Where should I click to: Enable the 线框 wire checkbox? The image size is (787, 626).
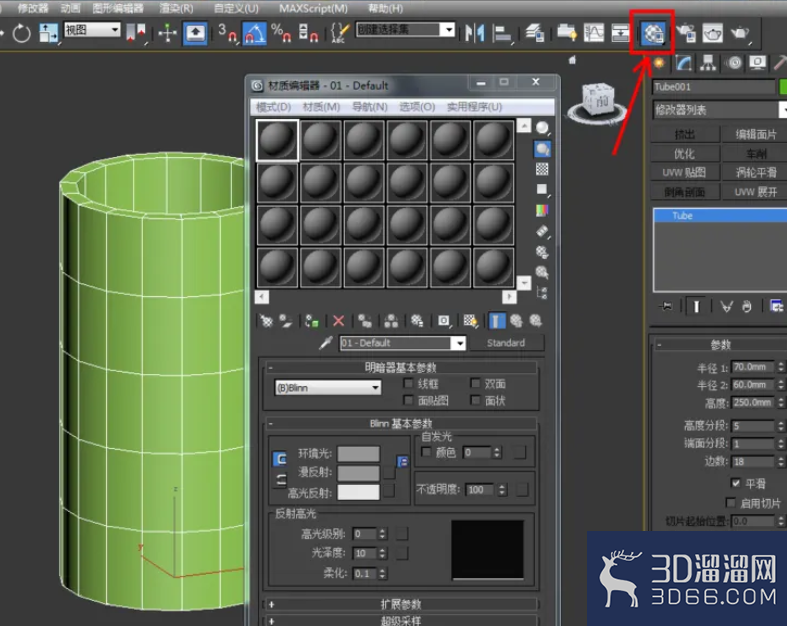(x=409, y=384)
